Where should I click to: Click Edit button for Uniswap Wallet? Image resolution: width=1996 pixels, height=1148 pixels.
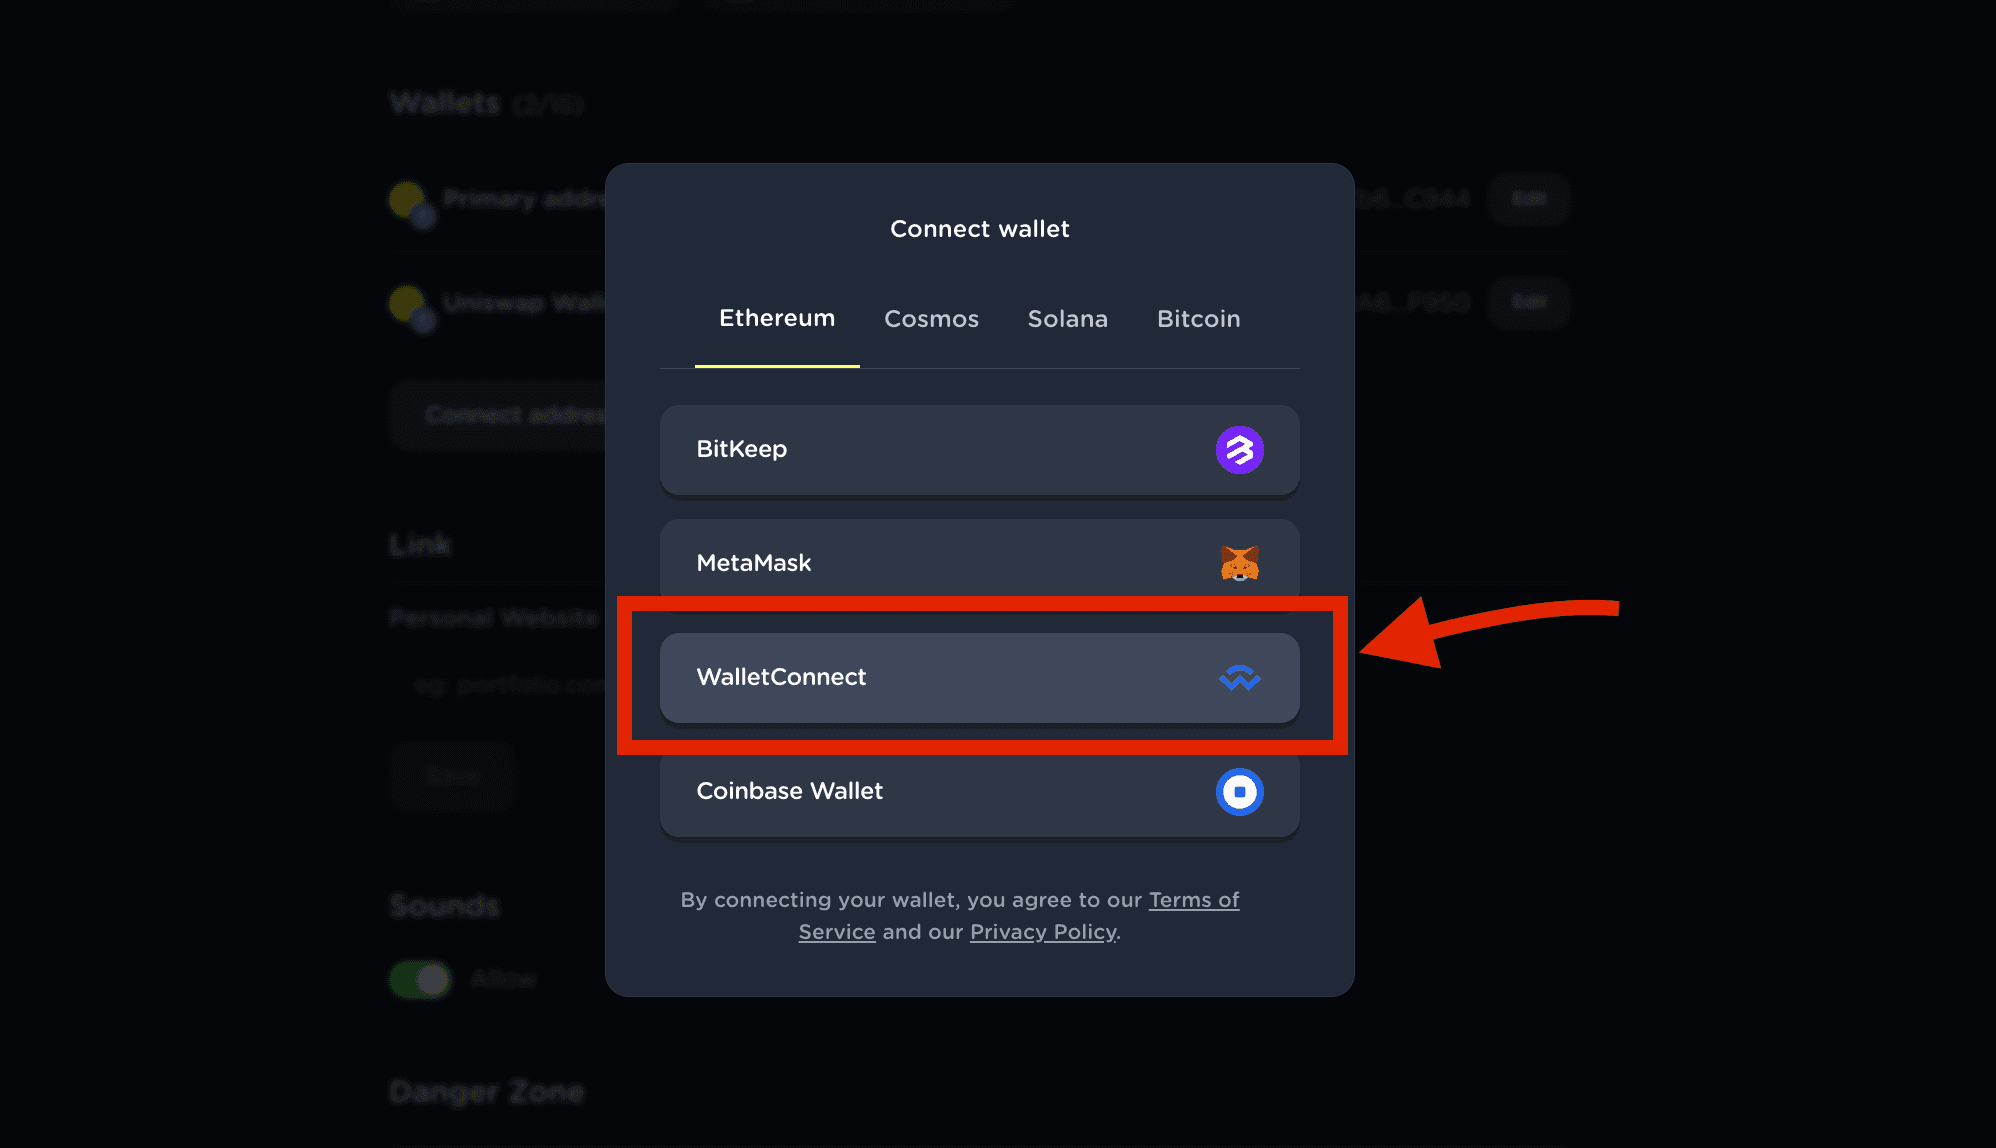pos(1528,302)
